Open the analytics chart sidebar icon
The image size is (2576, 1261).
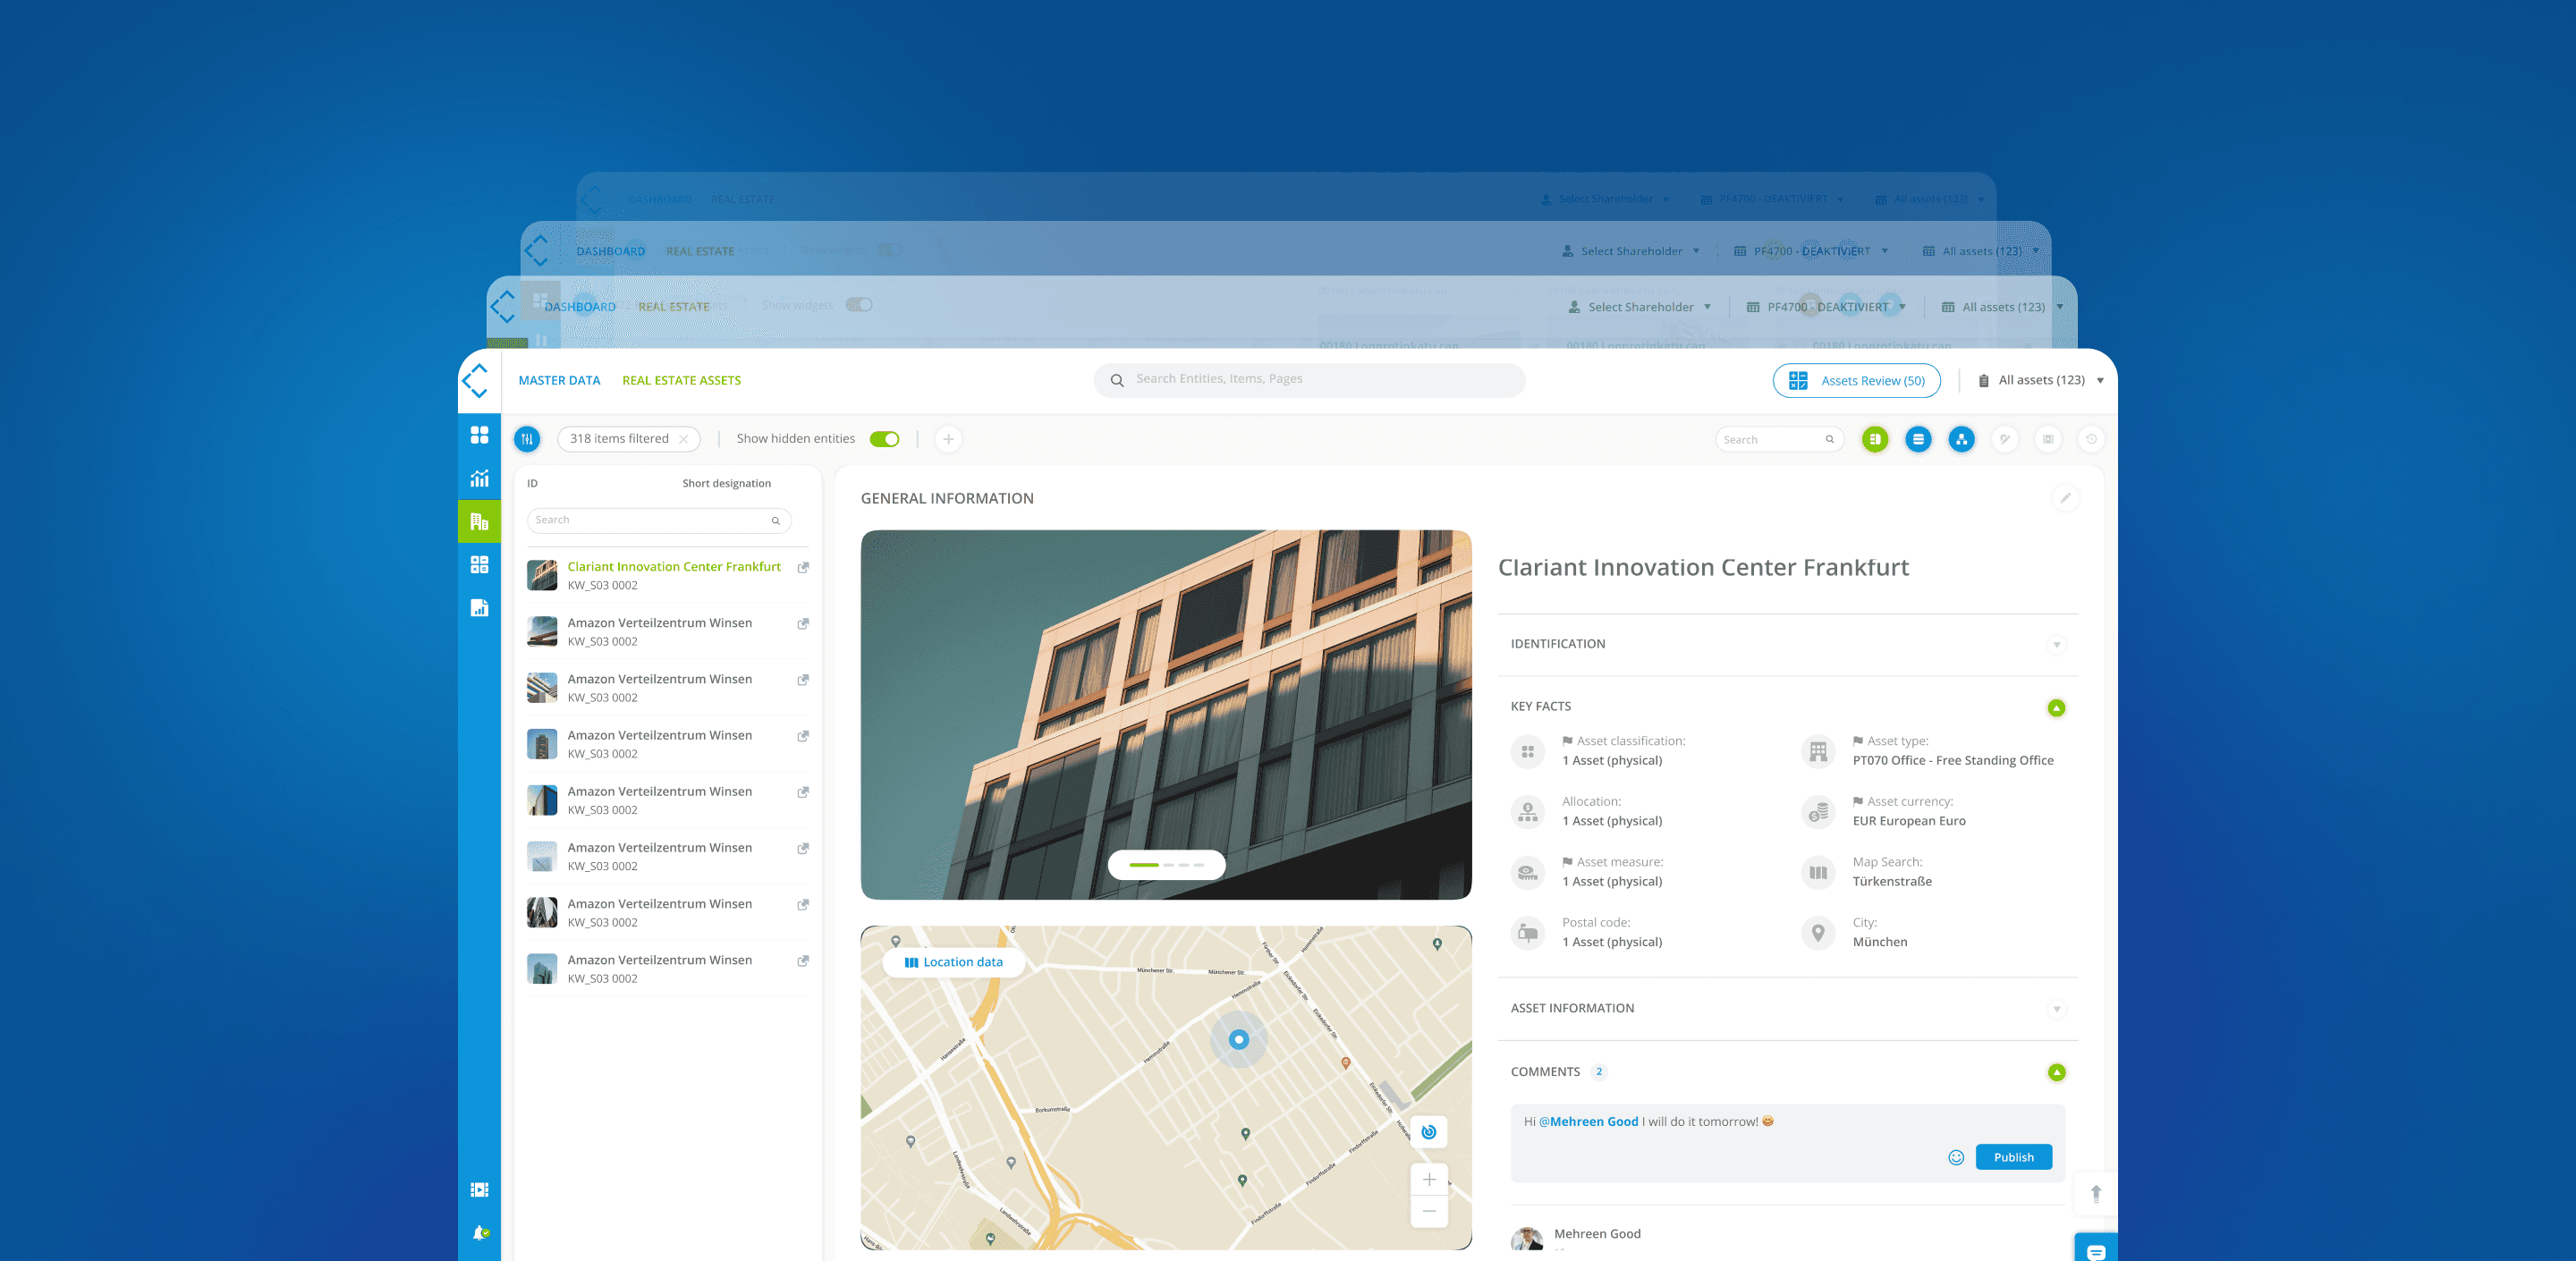tap(479, 478)
